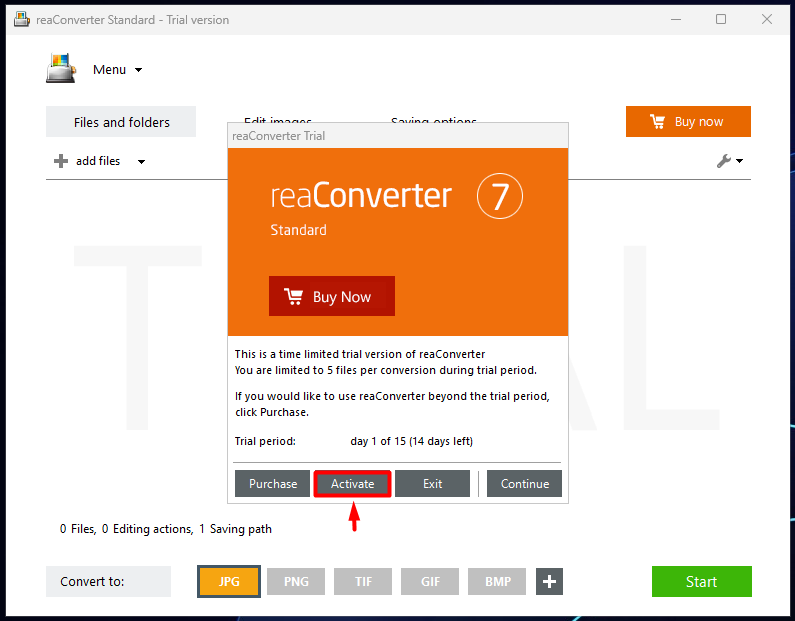This screenshot has height=621, width=795.
Task: Select JPG as output format
Action: coord(229,581)
